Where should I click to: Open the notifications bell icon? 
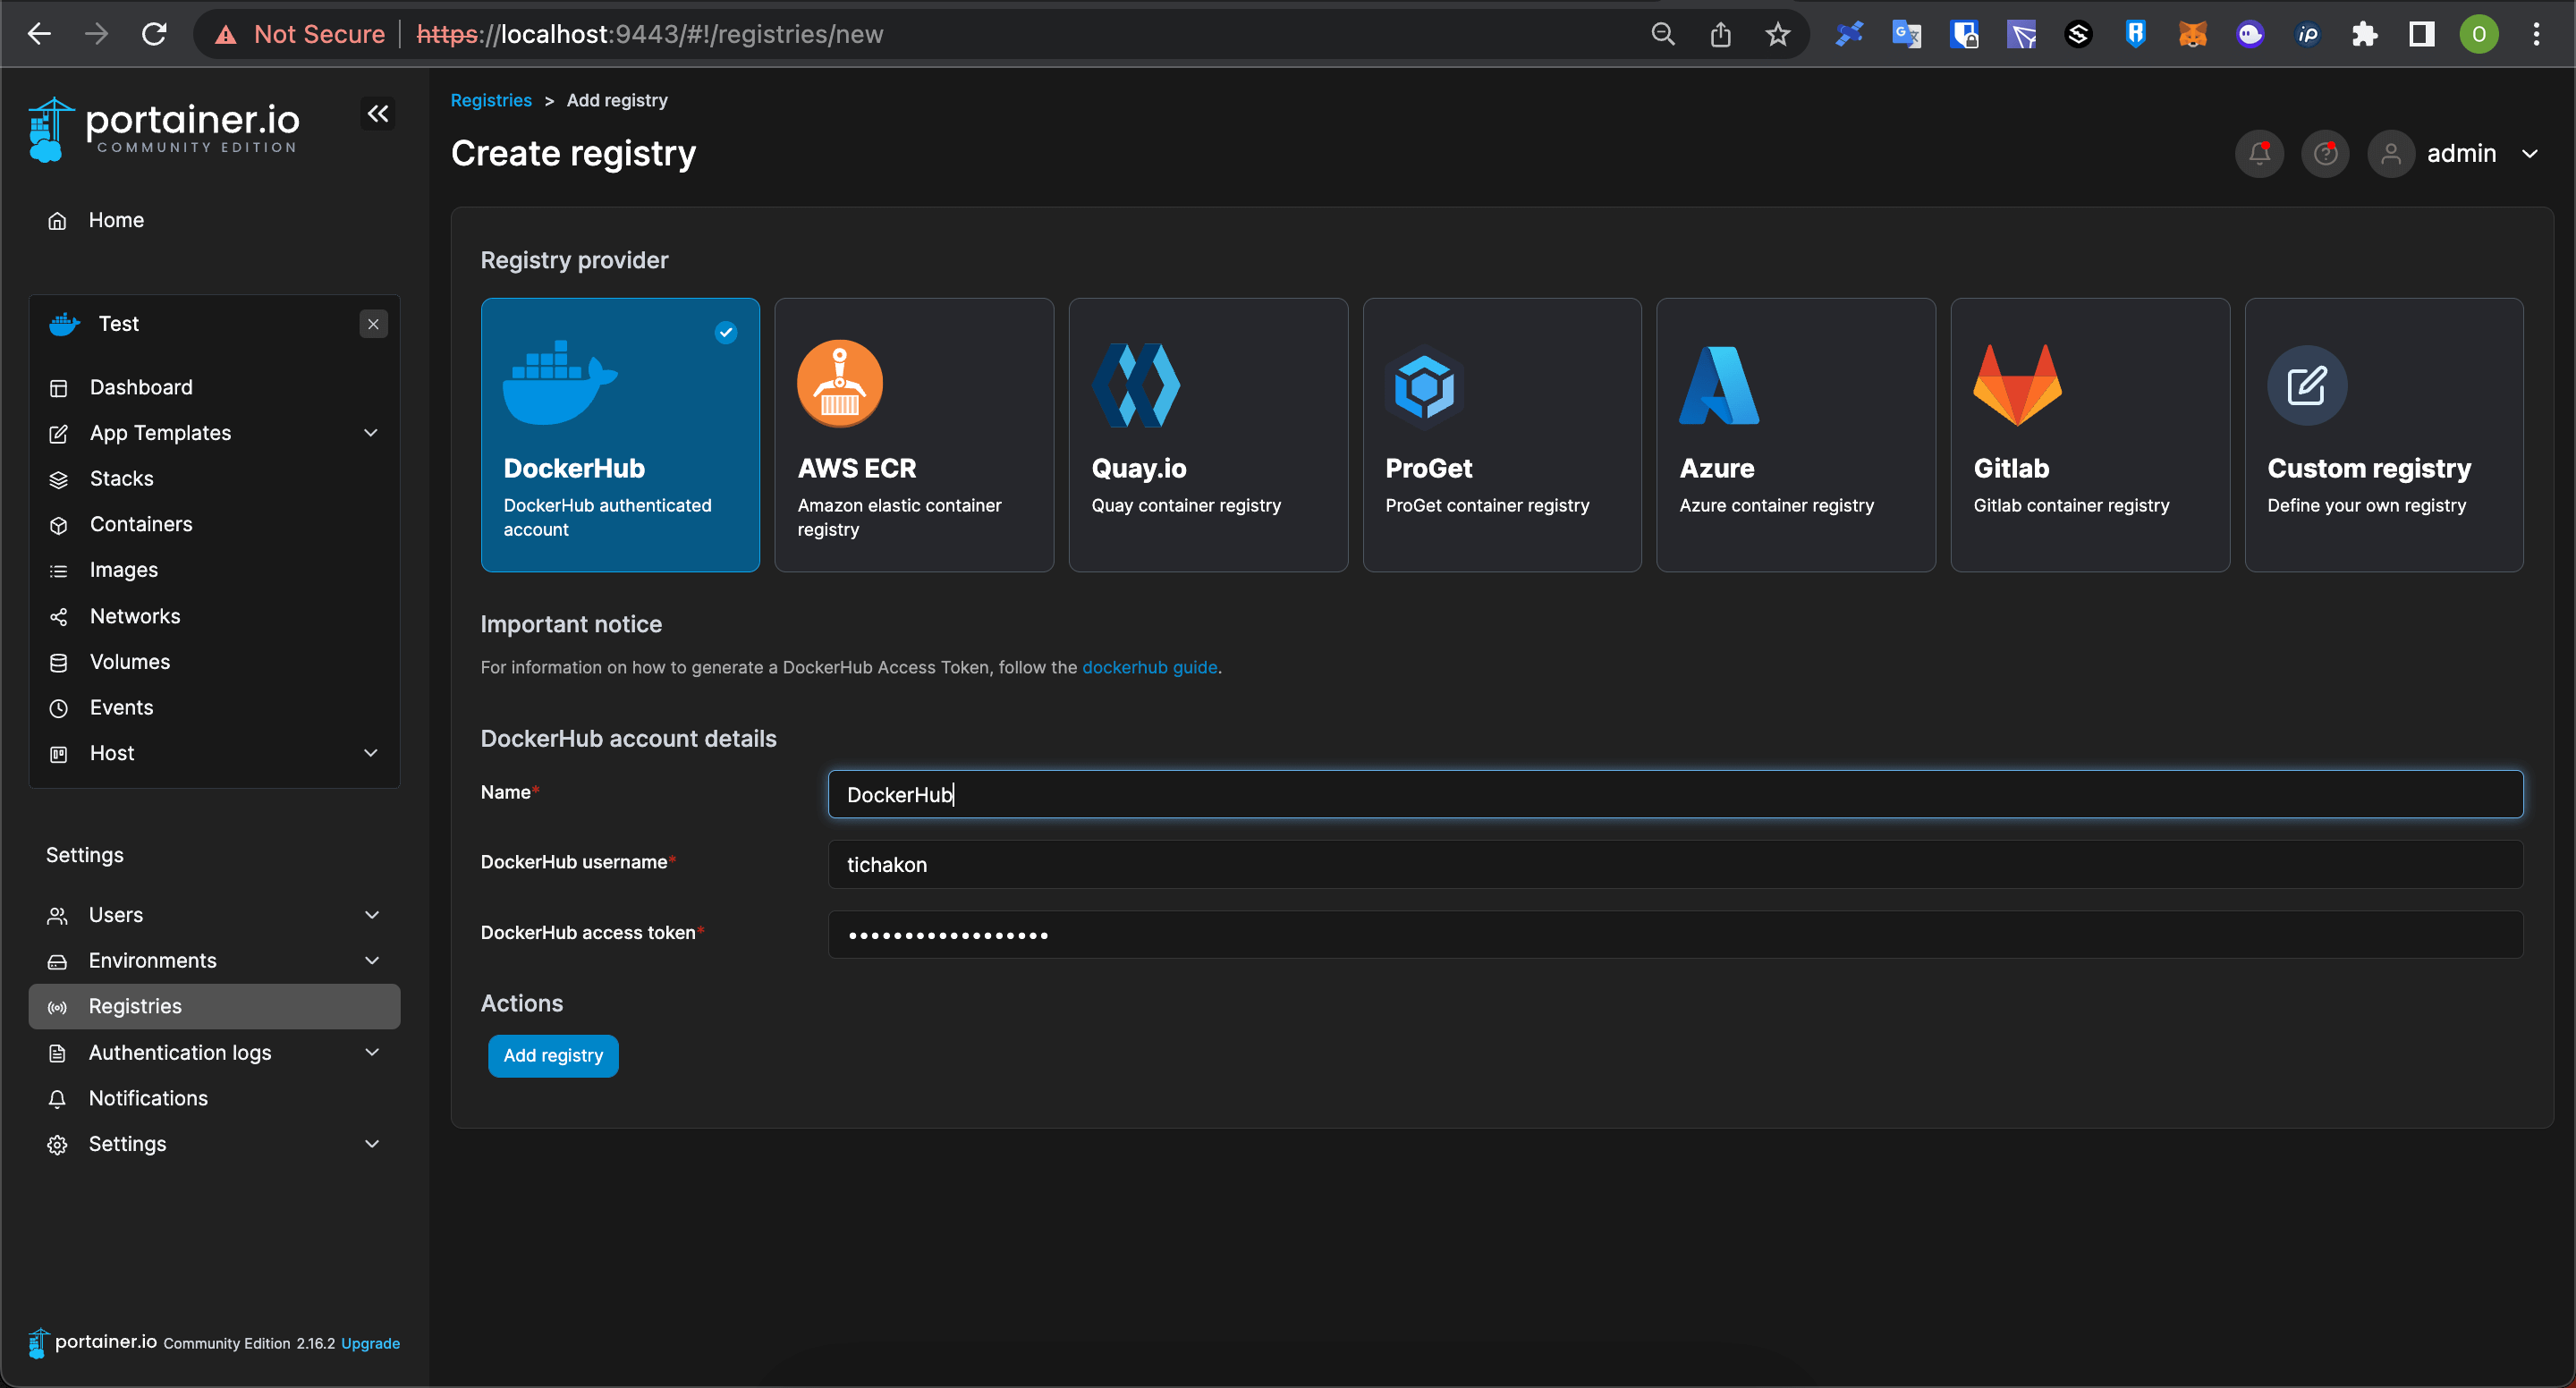(x=2259, y=154)
